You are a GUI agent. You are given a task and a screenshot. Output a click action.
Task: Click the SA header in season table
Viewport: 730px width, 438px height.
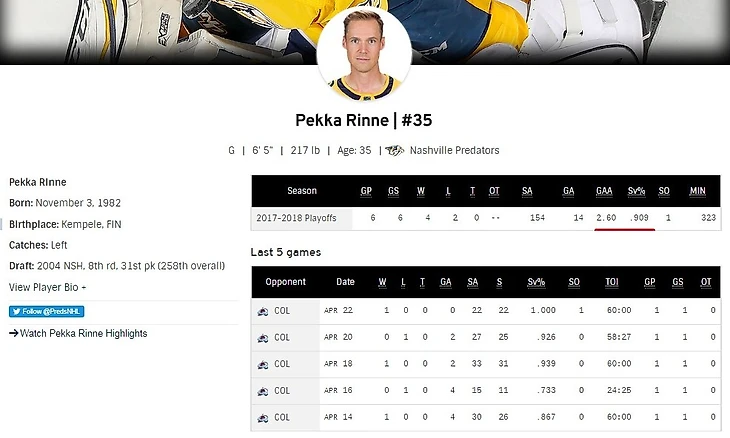tap(527, 191)
